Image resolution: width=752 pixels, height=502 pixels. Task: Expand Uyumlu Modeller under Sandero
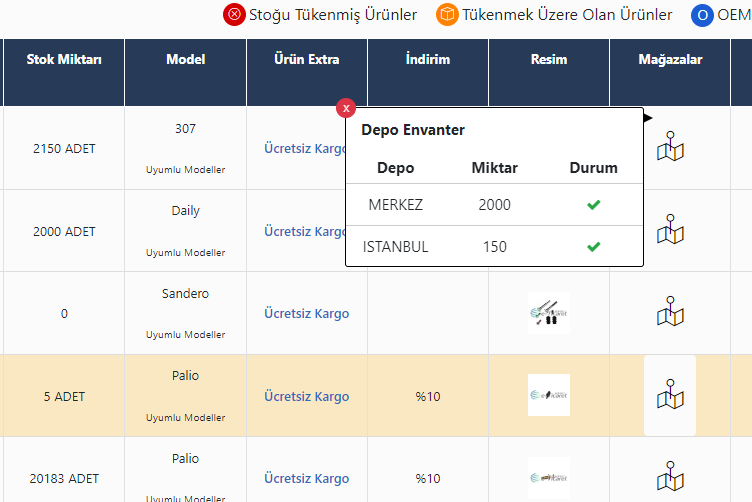tap(186, 335)
